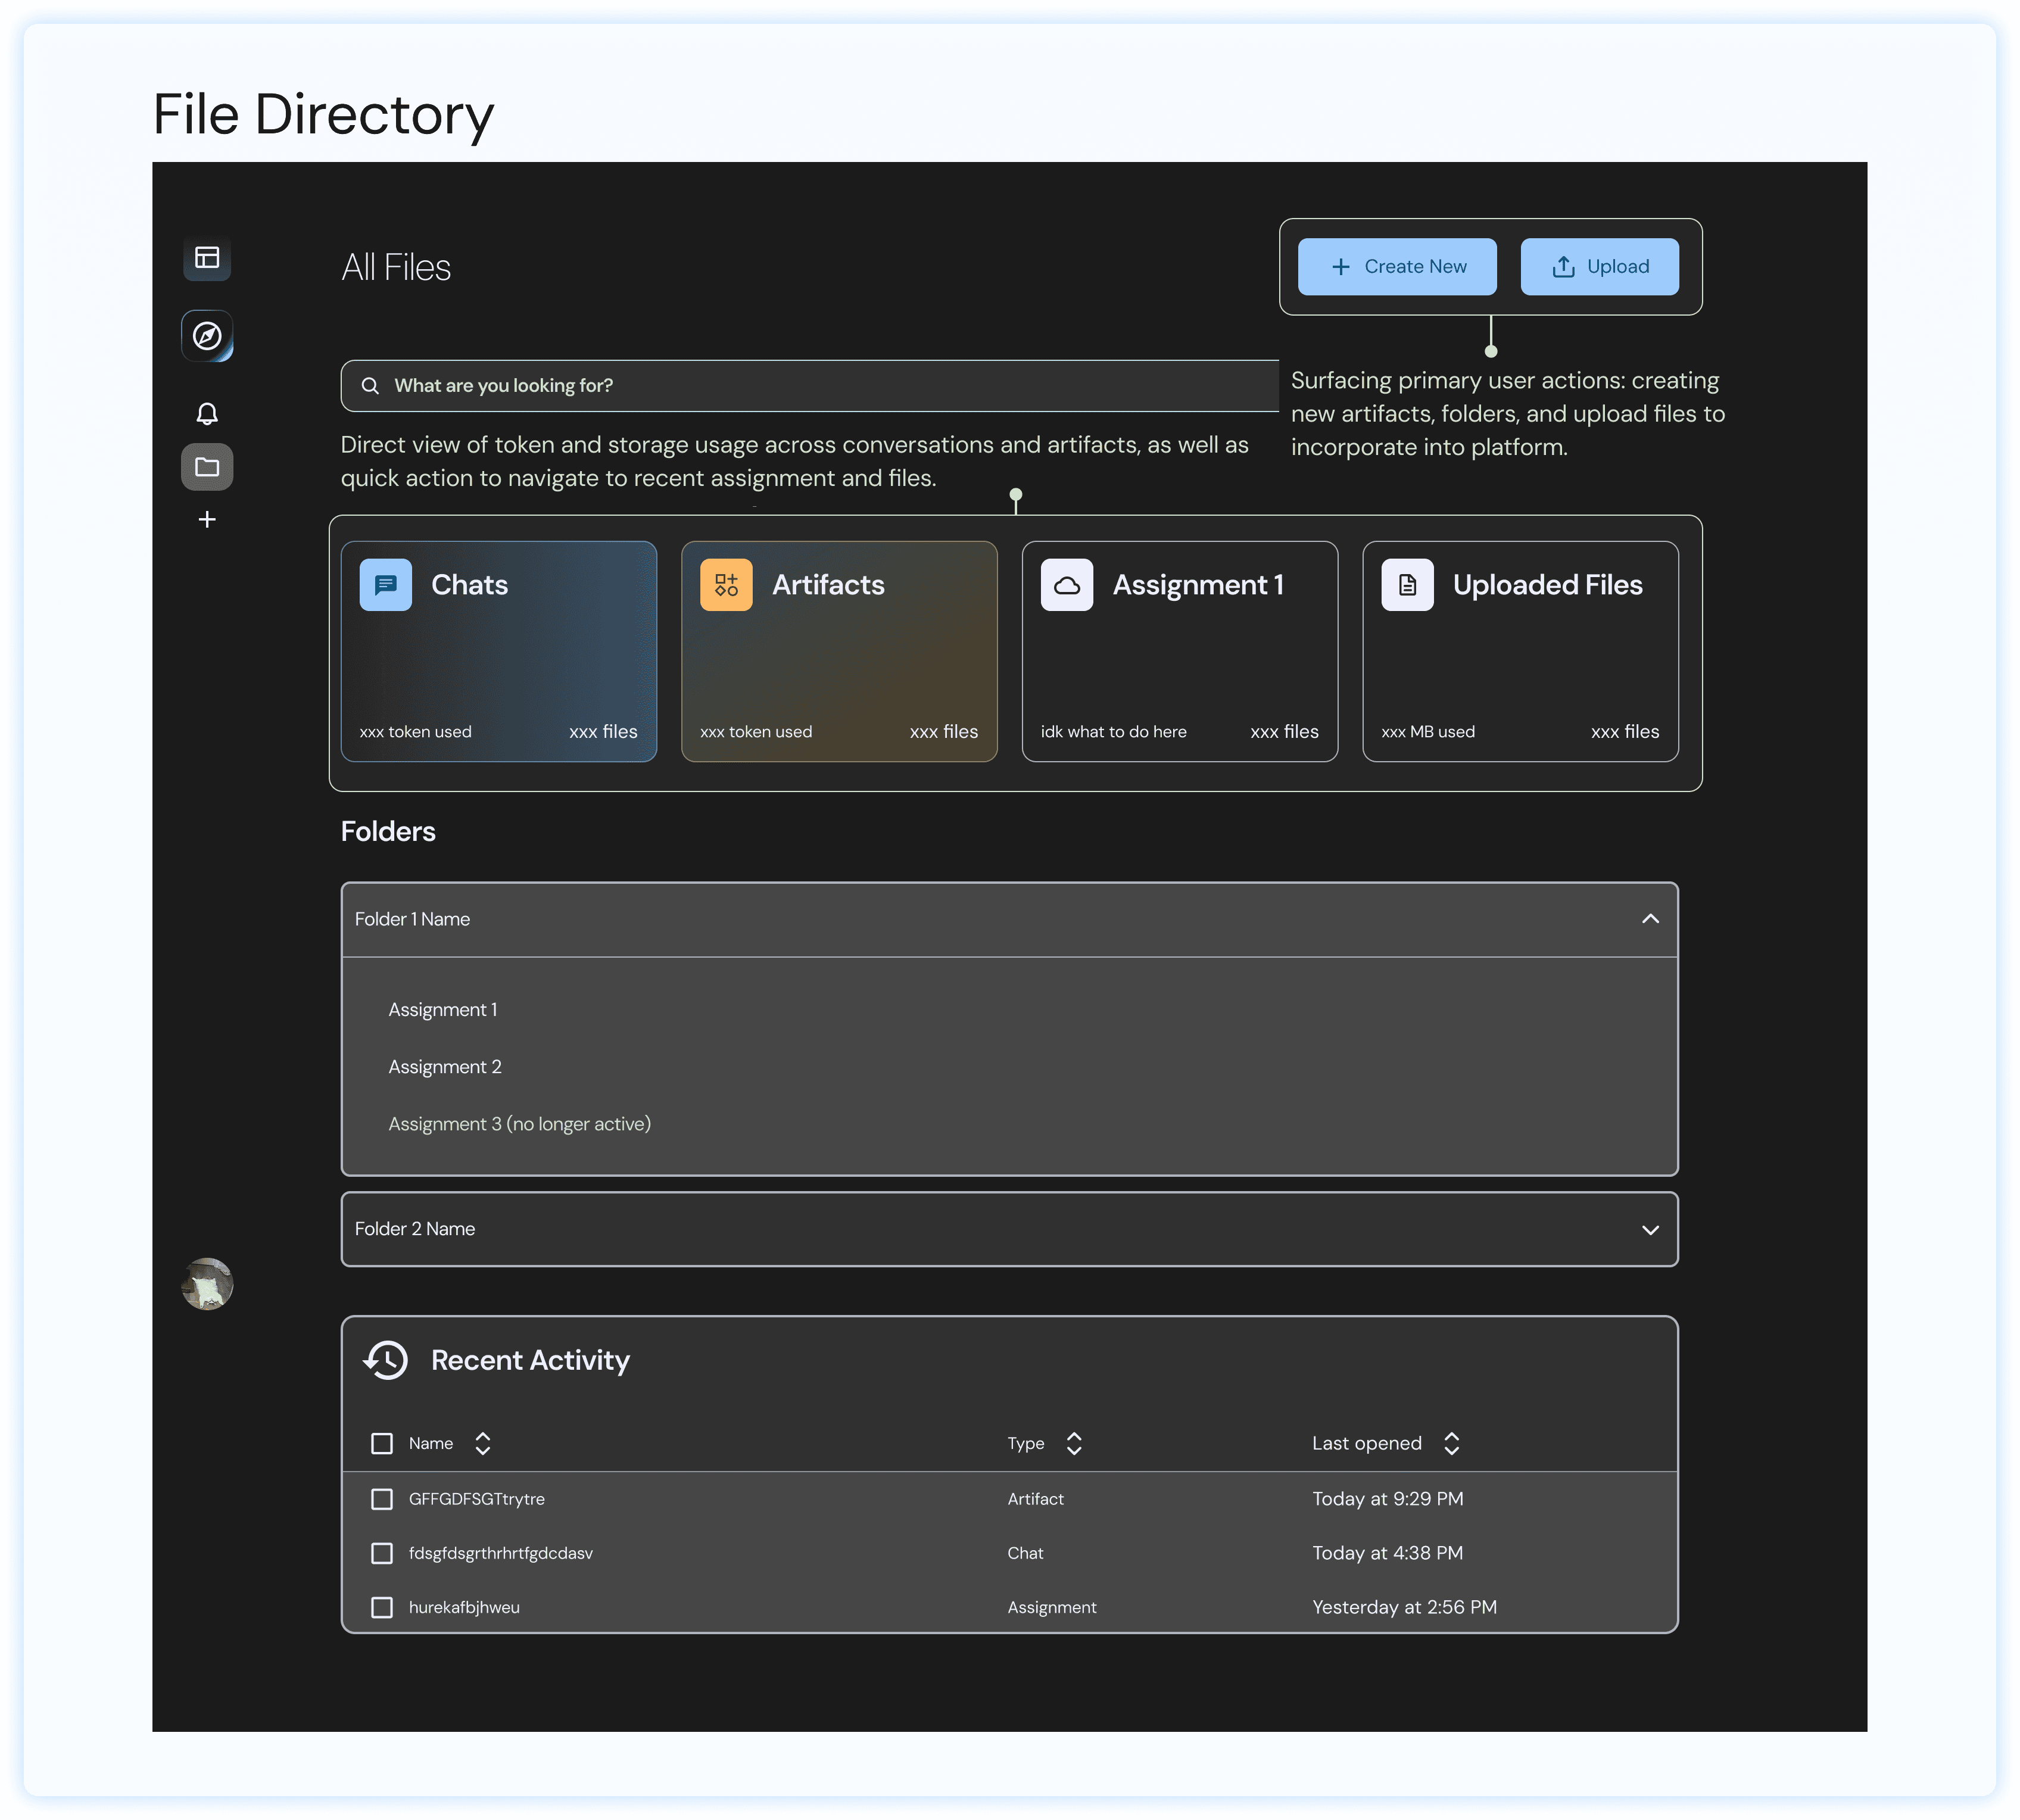2020x1820 pixels.
Task: Click the notifications bell icon
Action: click(x=207, y=413)
